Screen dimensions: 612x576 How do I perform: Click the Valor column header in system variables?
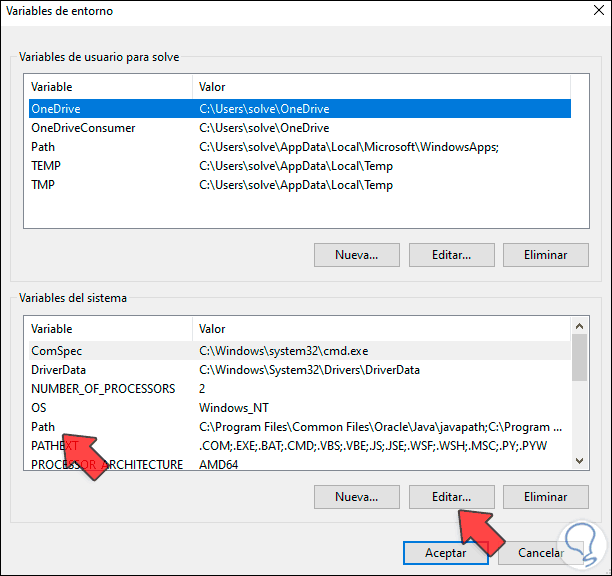pyautogui.click(x=380, y=329)
